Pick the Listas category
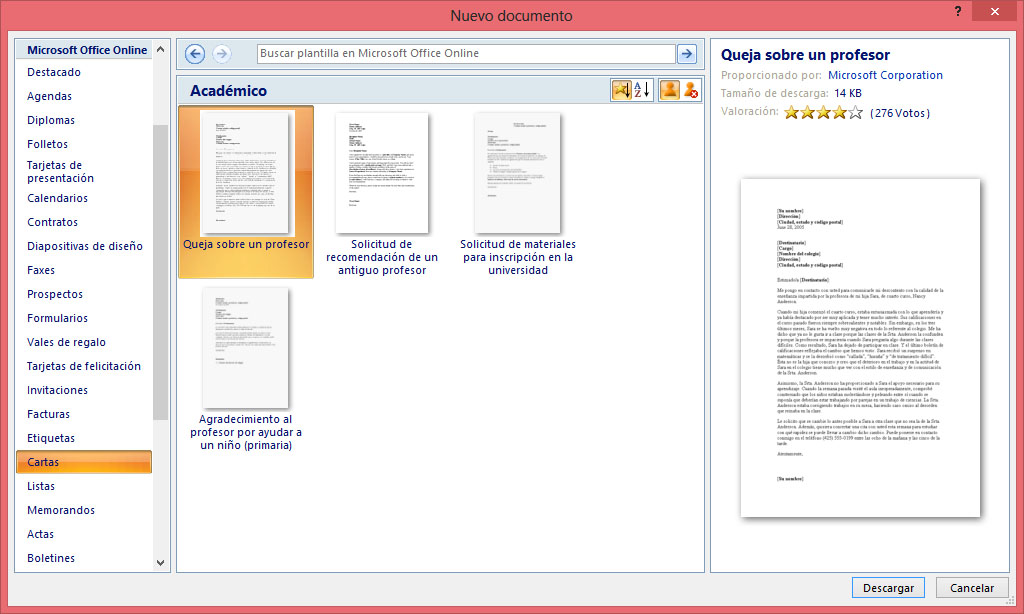The width and height of the screenshot is (1024, 614). (41, 487)
